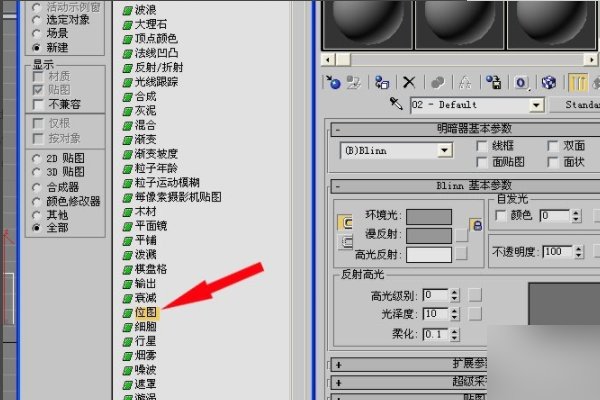600x400 pixels.
Task: Enable the 面状 faceted checkbox
Action: point(553,162)
